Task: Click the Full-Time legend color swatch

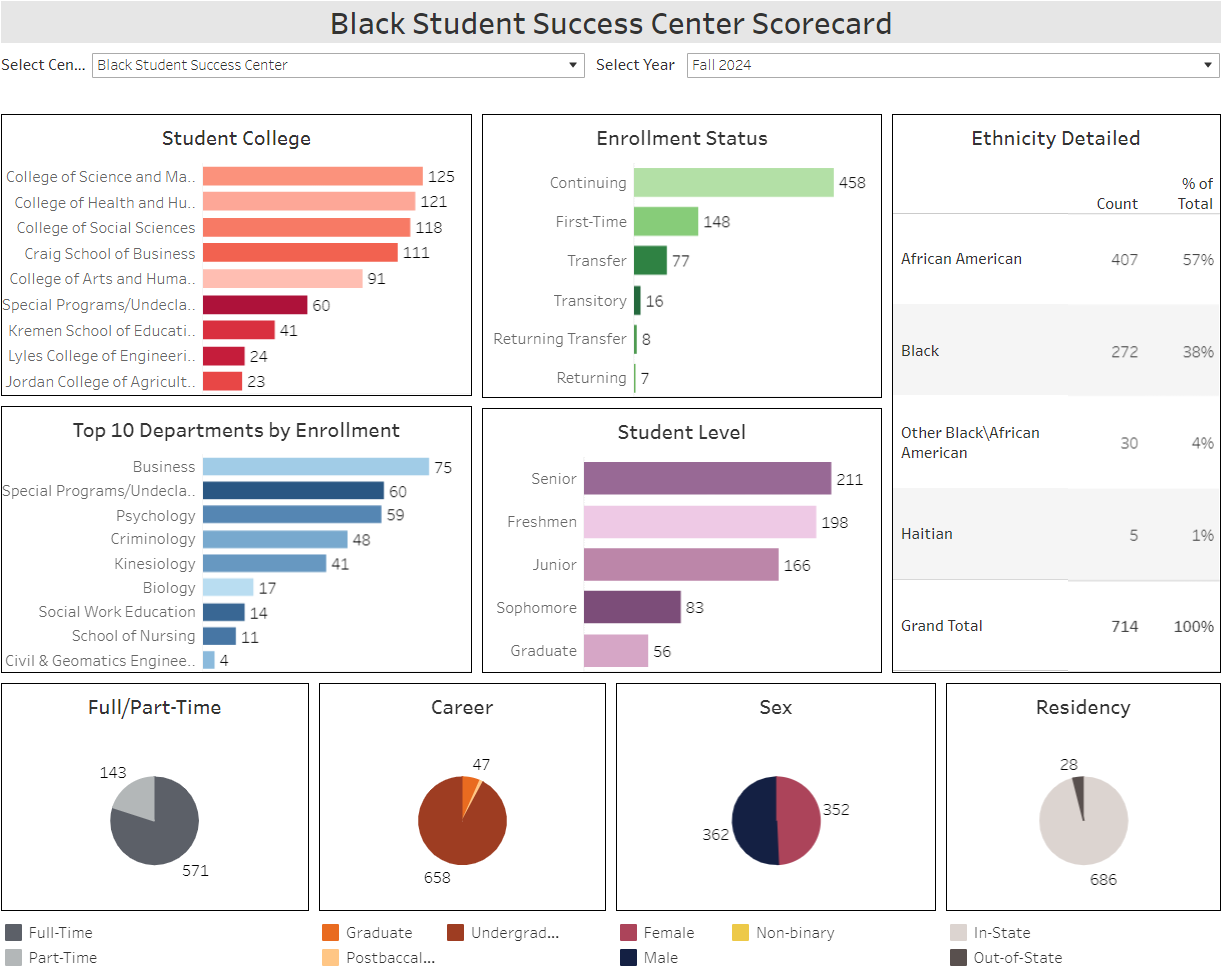Action: [x=13, y=933]
